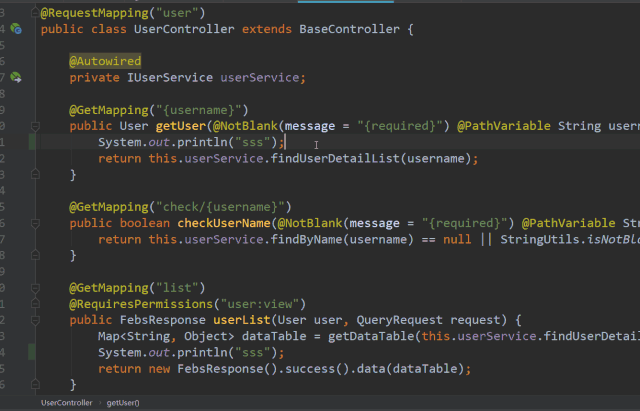Click the checkUserName method name
Image resolution: width=640 pixels, height=411 pixels.
coord(224,223)
